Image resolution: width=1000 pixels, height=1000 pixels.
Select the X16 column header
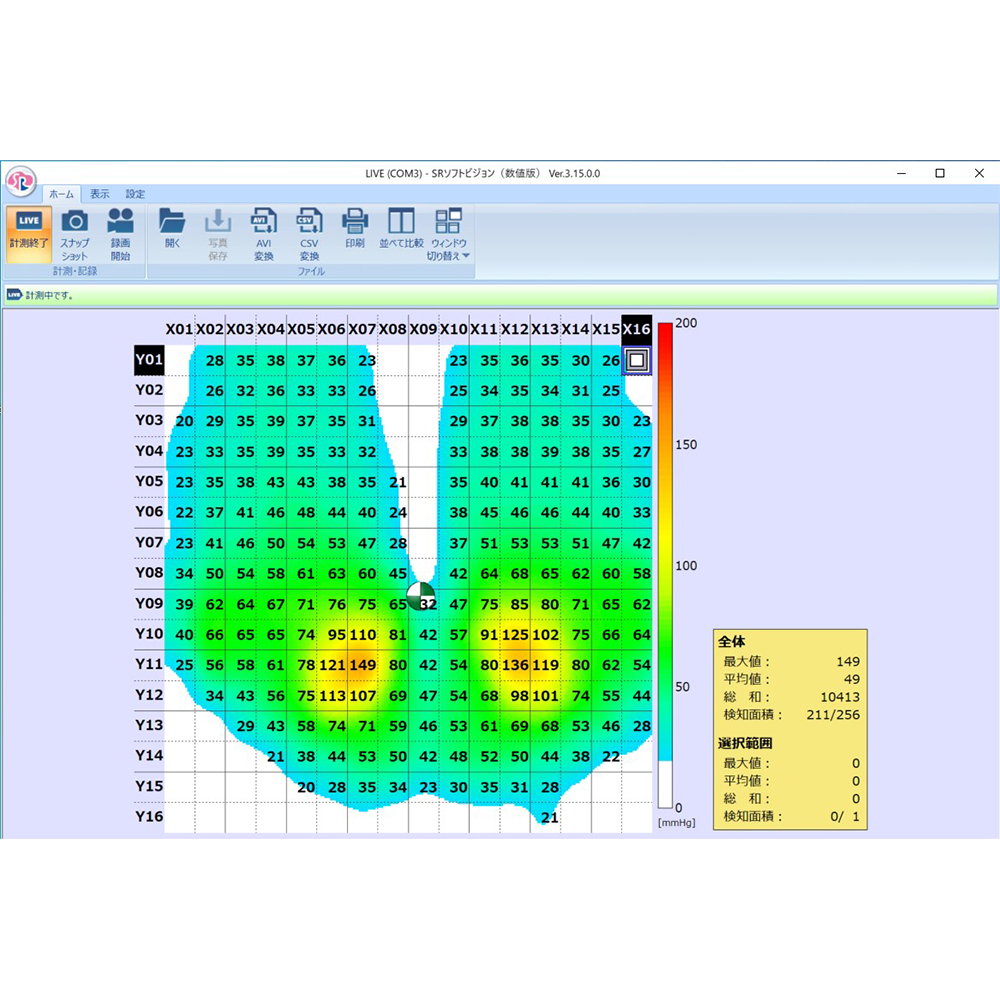(636, 329)
